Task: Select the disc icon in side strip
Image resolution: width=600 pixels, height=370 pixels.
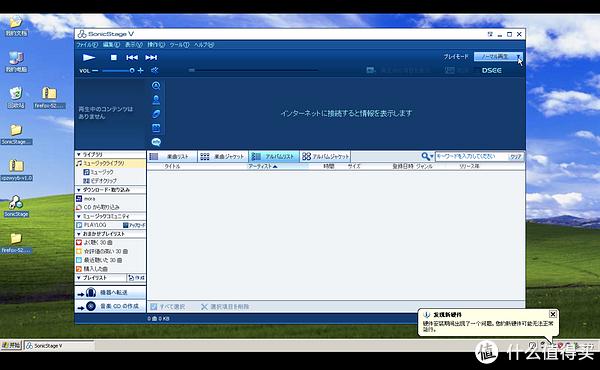Action: click(x=156, y=114)
